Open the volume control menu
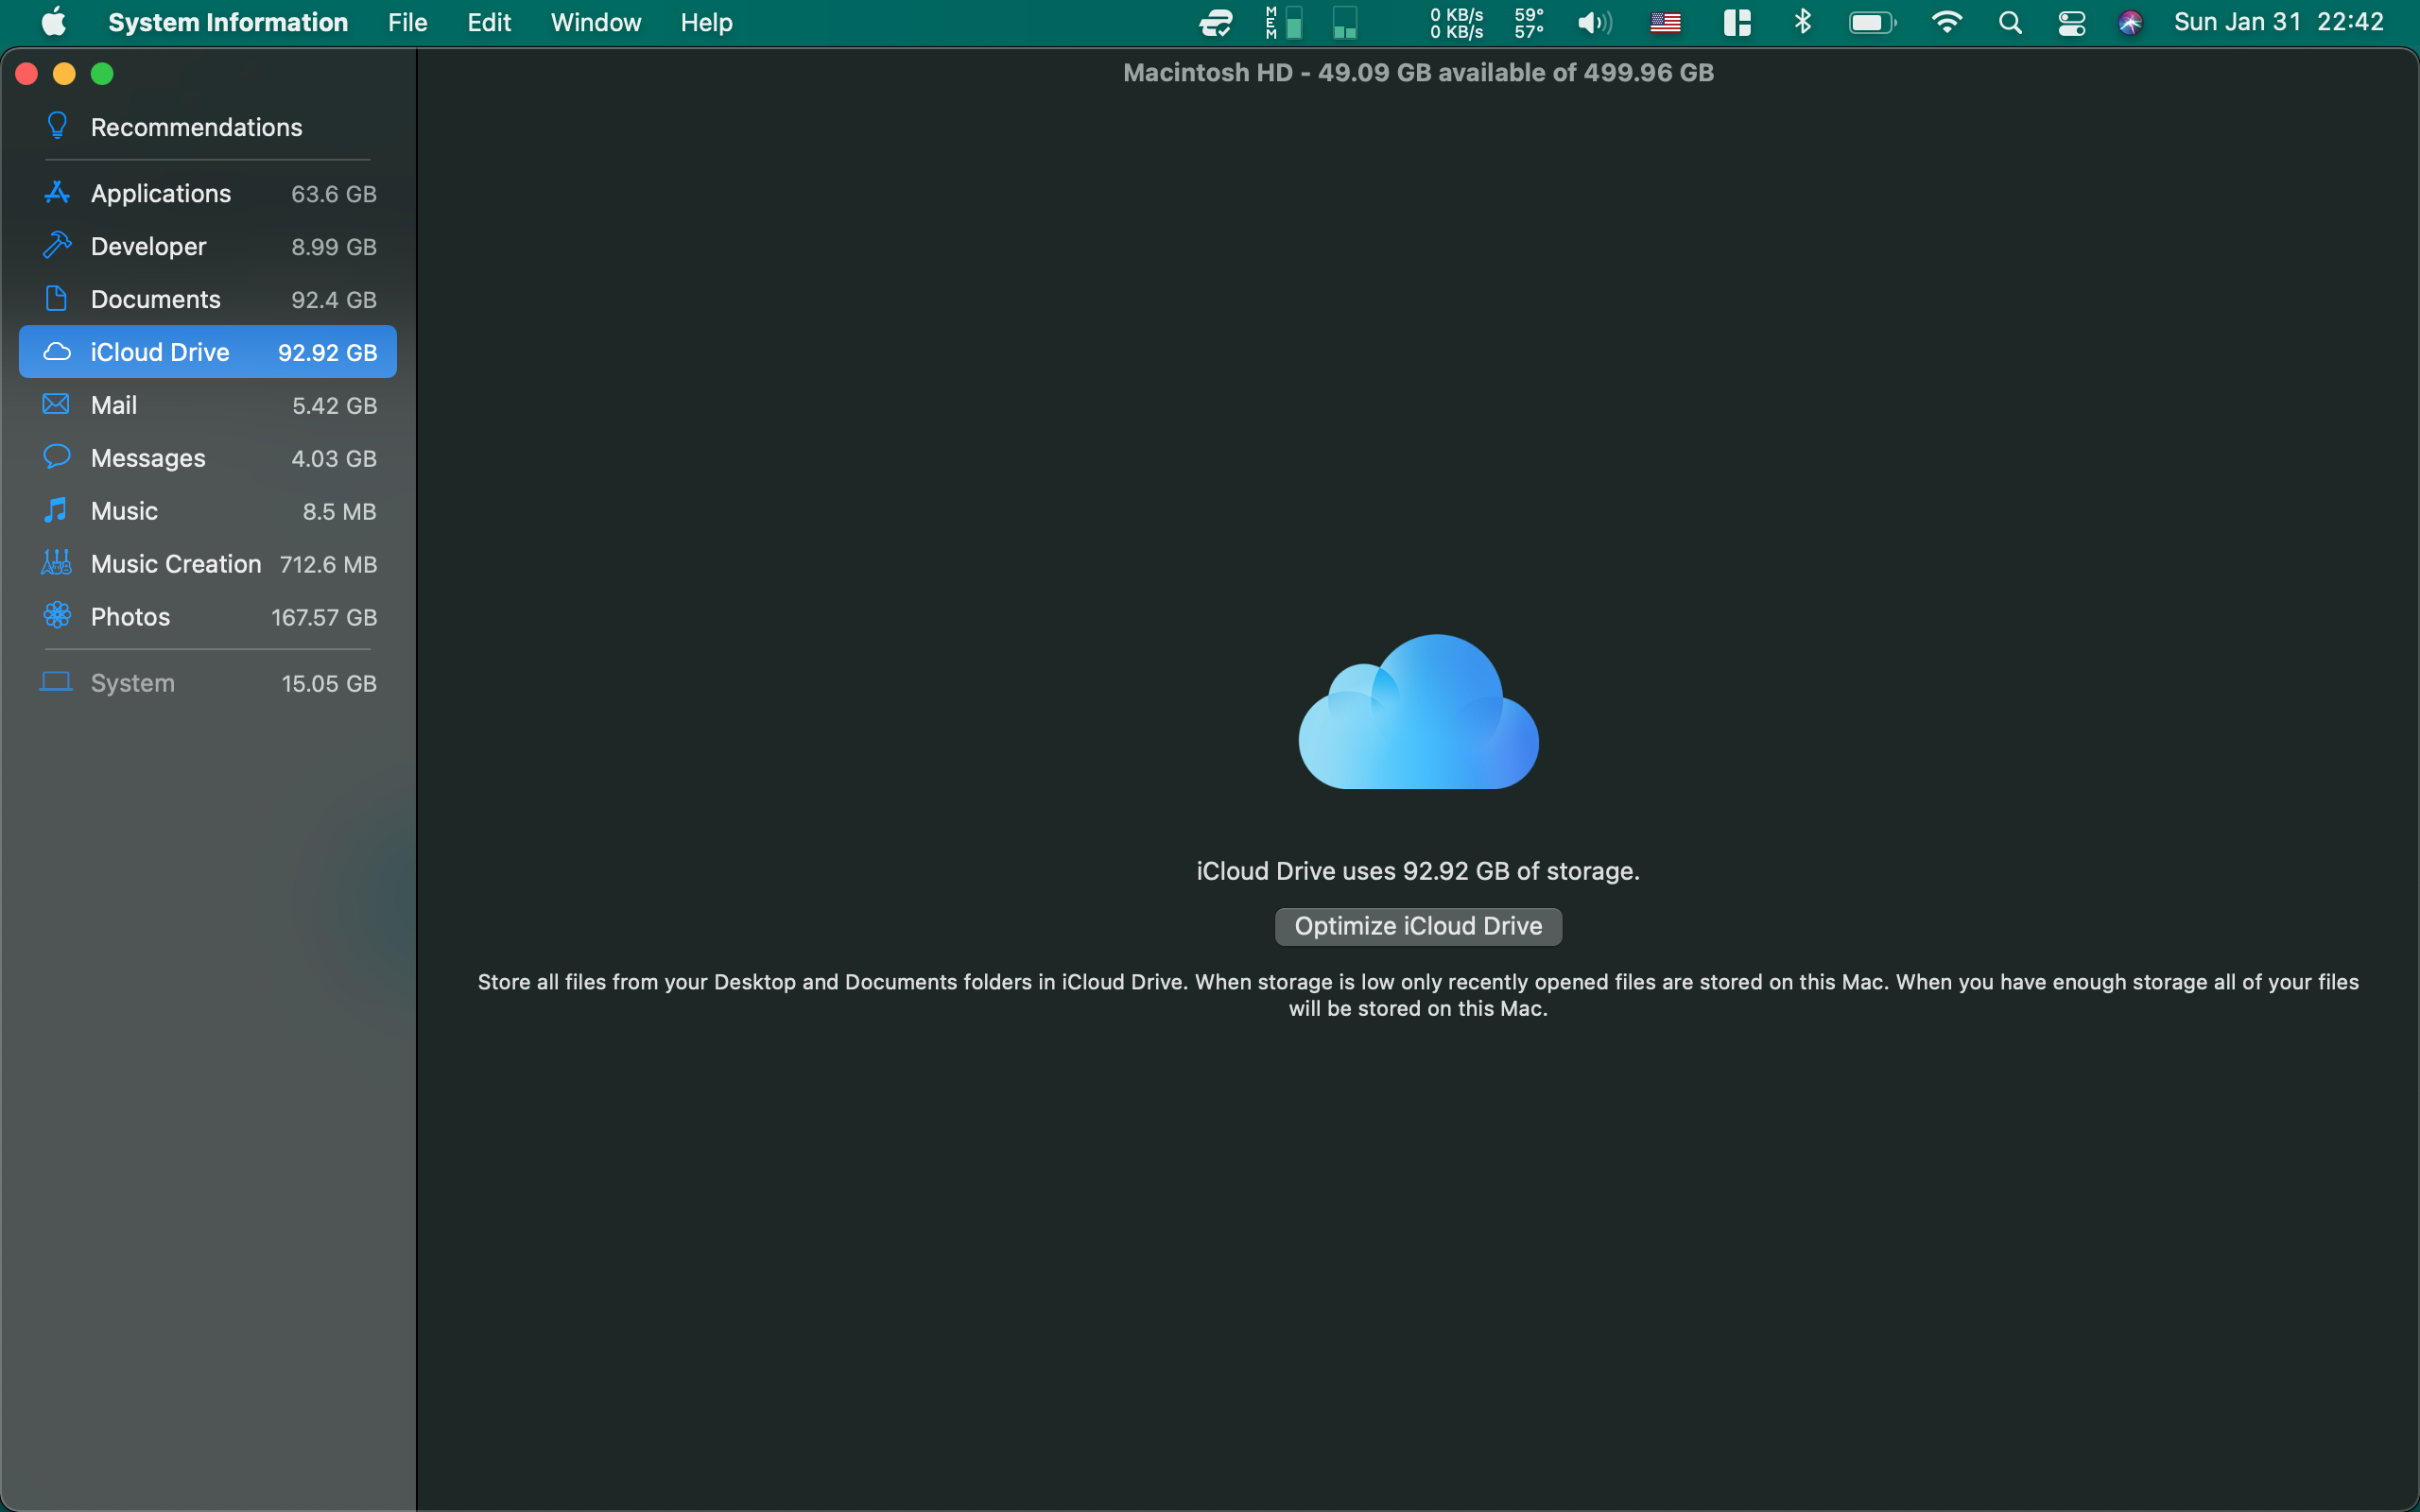Viewport: 2420px width, 1512px height. (x=1594, y=22)
